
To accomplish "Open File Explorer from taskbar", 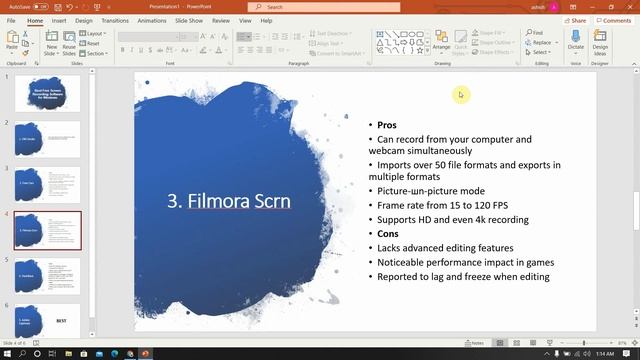I will 69,353.
